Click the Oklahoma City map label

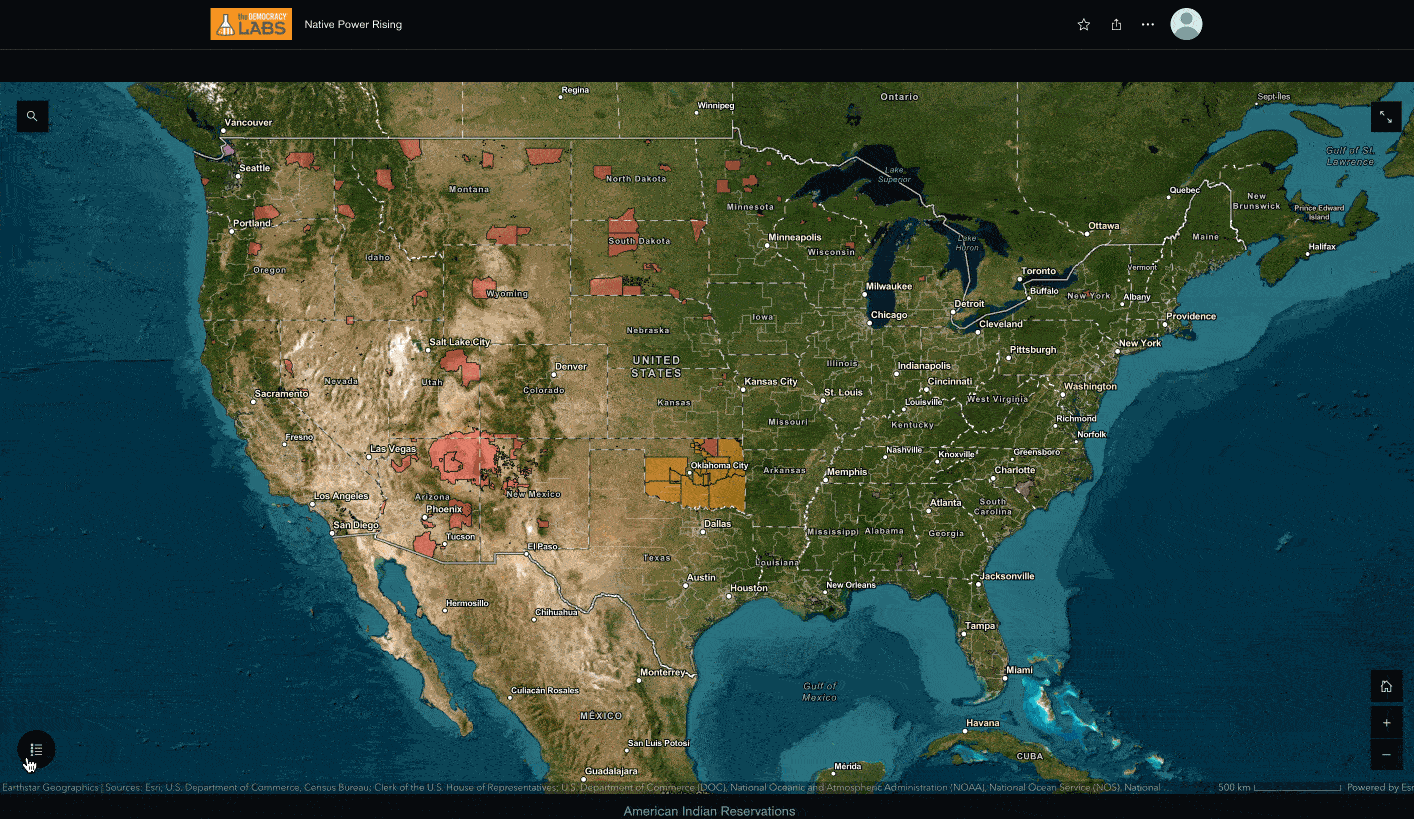click(720, 465)
